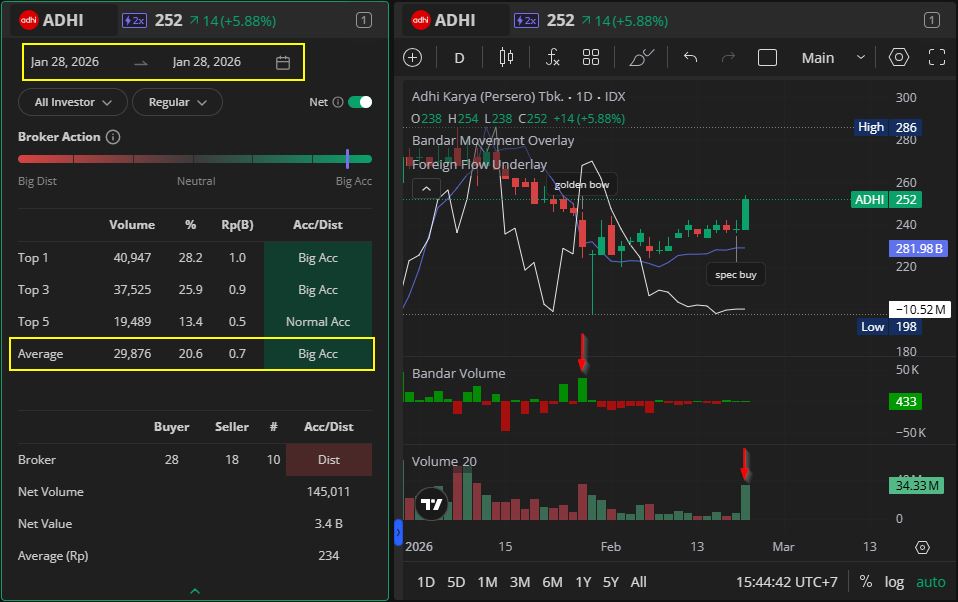Click the Bandar Volume indicator label

(458, 373)
